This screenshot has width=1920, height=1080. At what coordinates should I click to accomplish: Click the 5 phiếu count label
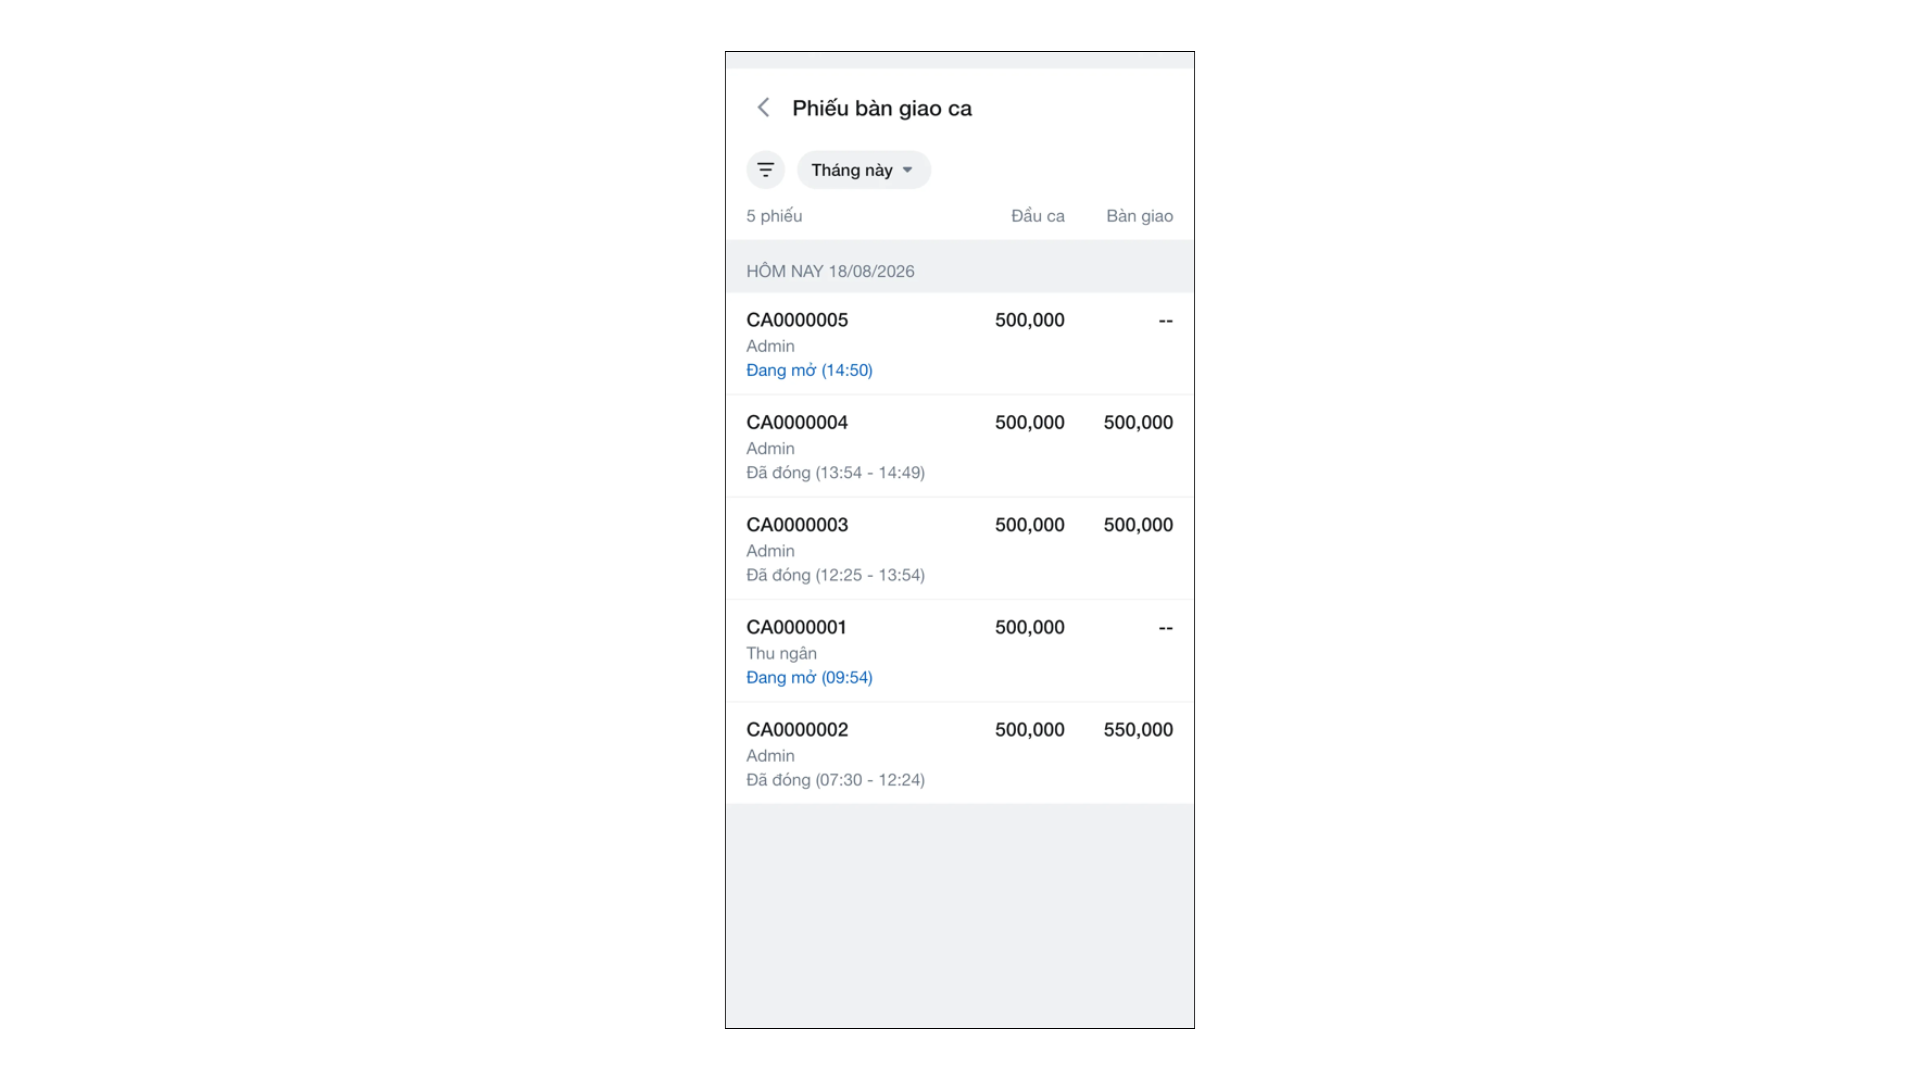click(774, 216)
